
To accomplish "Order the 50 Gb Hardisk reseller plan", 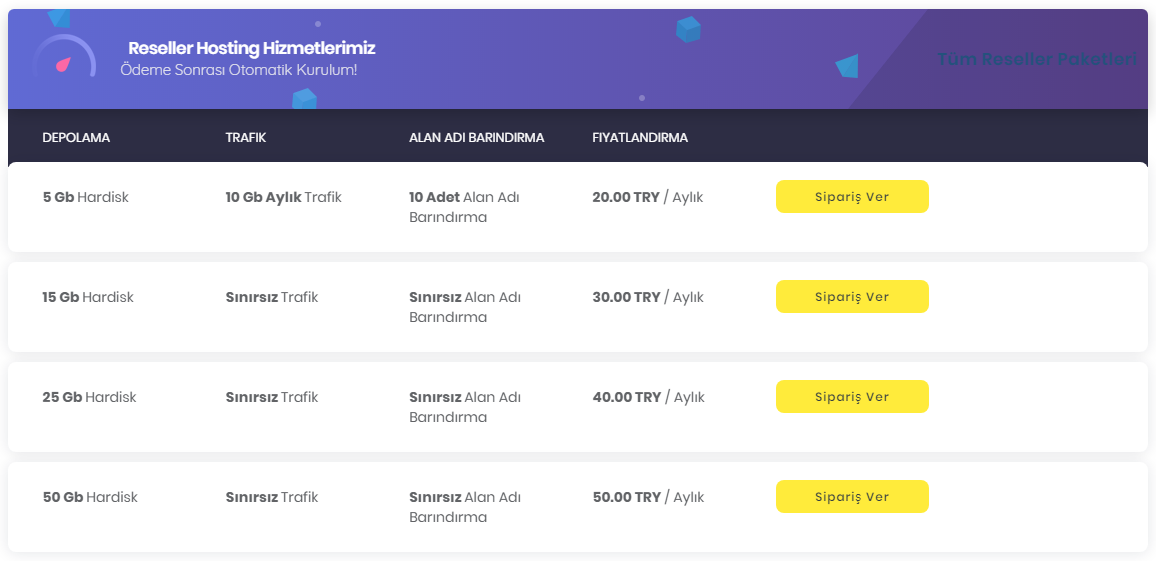I will click(x=852, y=497).
